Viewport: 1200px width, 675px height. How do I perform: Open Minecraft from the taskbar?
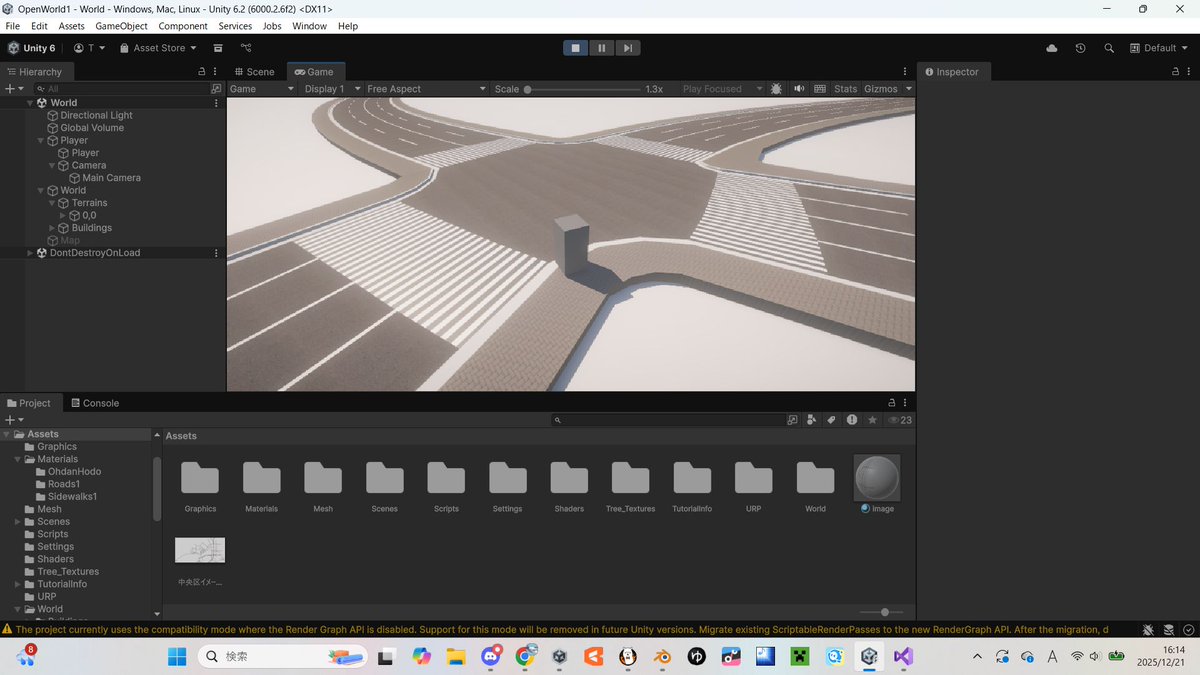(x=799, y=656)
